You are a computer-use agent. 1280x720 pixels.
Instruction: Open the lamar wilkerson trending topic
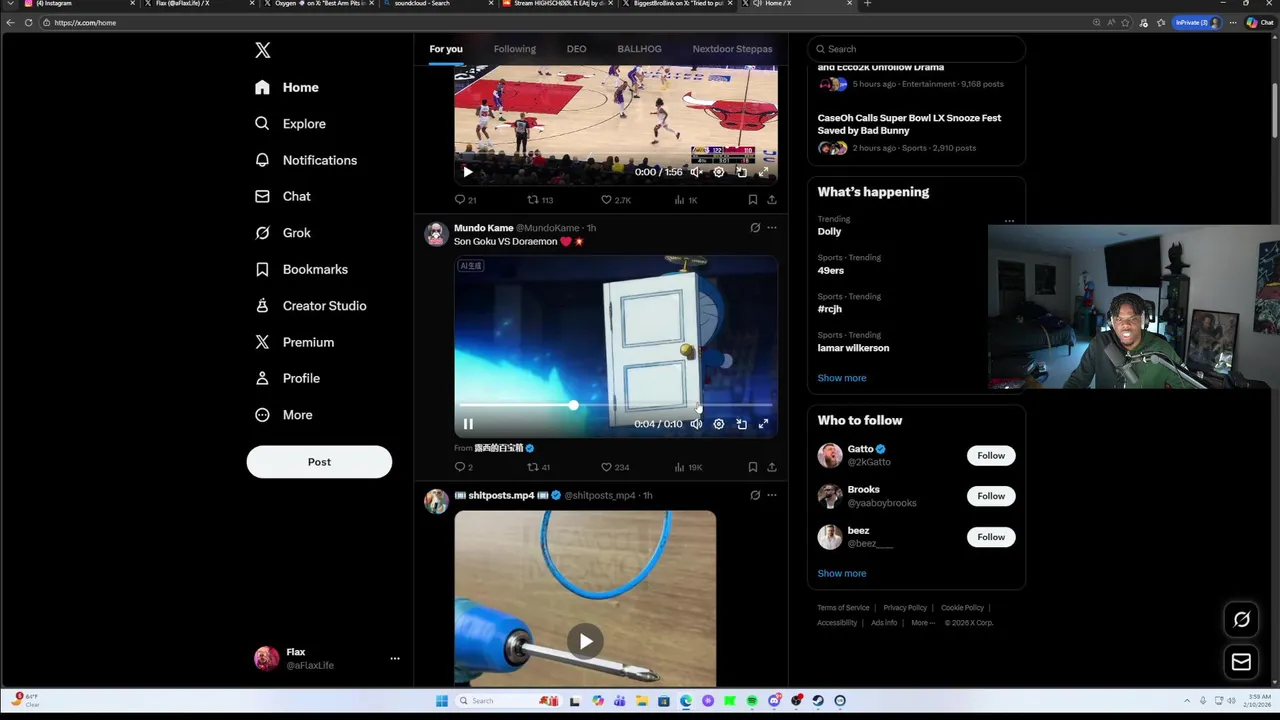pyautogui.click(x=853, y=348)
